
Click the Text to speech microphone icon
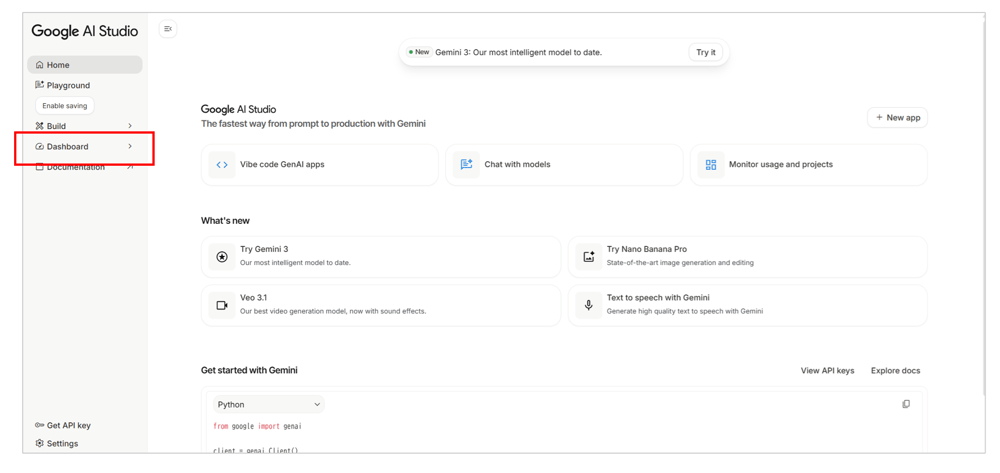coord(589,305)
